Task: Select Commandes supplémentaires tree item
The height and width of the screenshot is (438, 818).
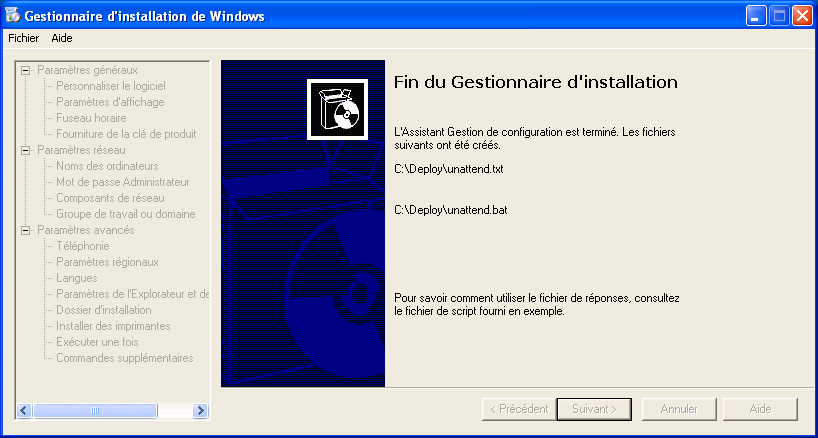Action: (125, 358)
